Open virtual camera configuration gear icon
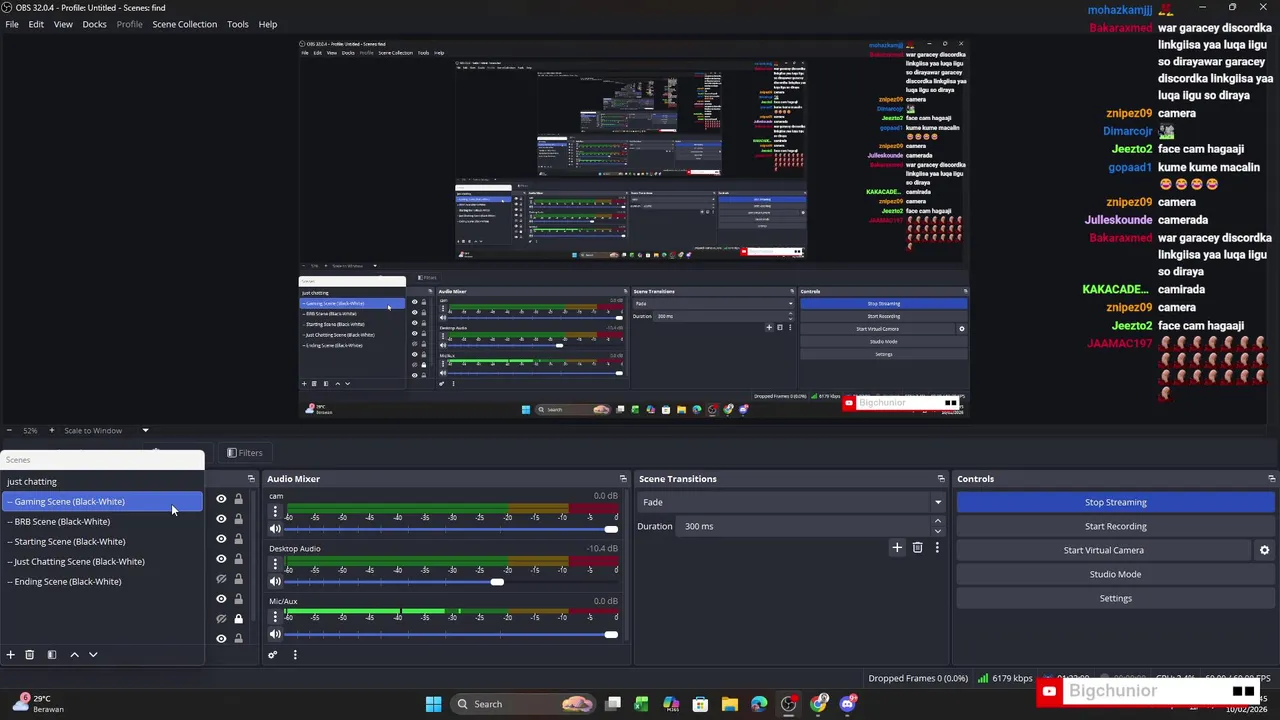The width and height of the screenshot is (1280, 720). pos(1264,550)
